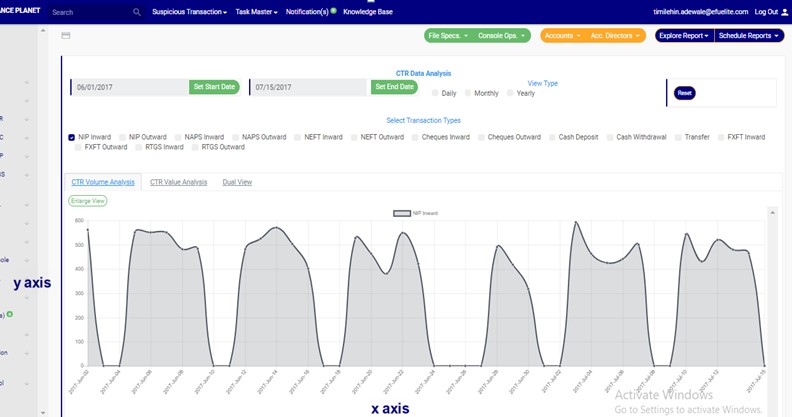Viewport: 792px width, 417px height.
Task: Click the Enlarge View button
Action: click(x=88, y=201)
